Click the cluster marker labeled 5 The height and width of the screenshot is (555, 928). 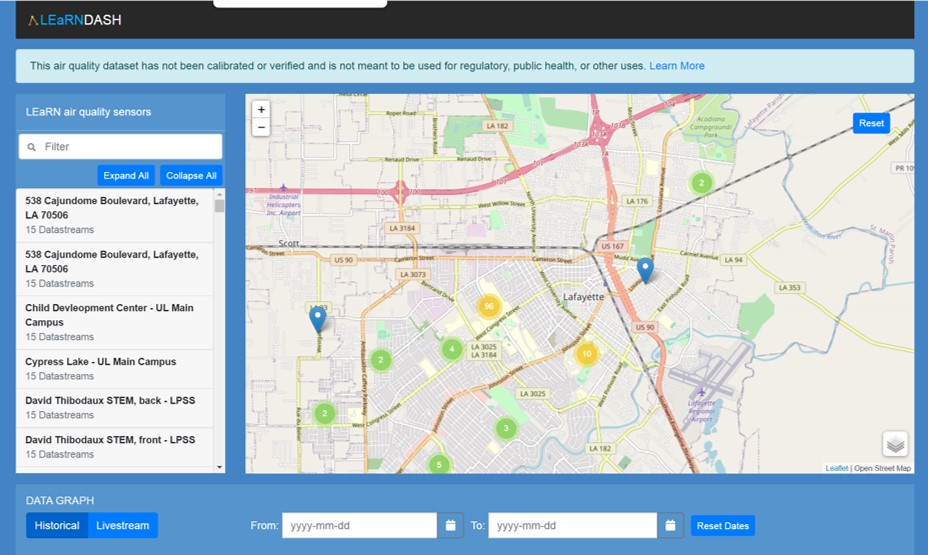click(x=439, y=464)
